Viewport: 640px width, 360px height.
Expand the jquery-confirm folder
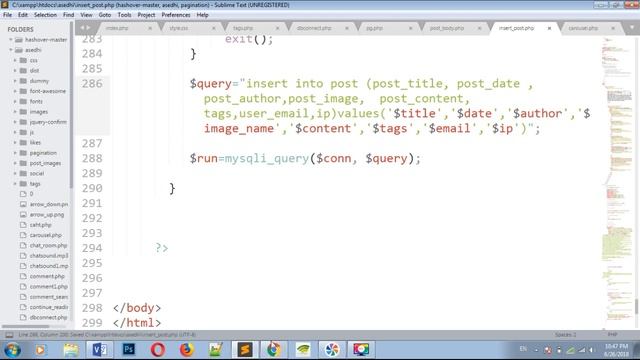tap(15, 122)
